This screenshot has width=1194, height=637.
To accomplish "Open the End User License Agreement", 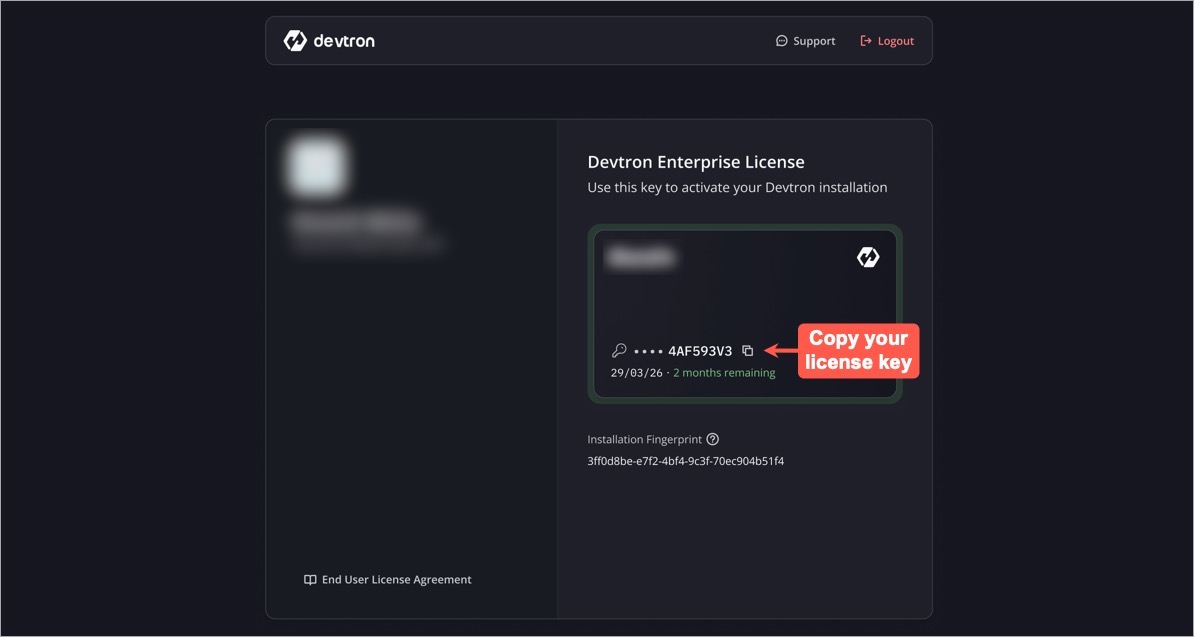I will 395,579.
